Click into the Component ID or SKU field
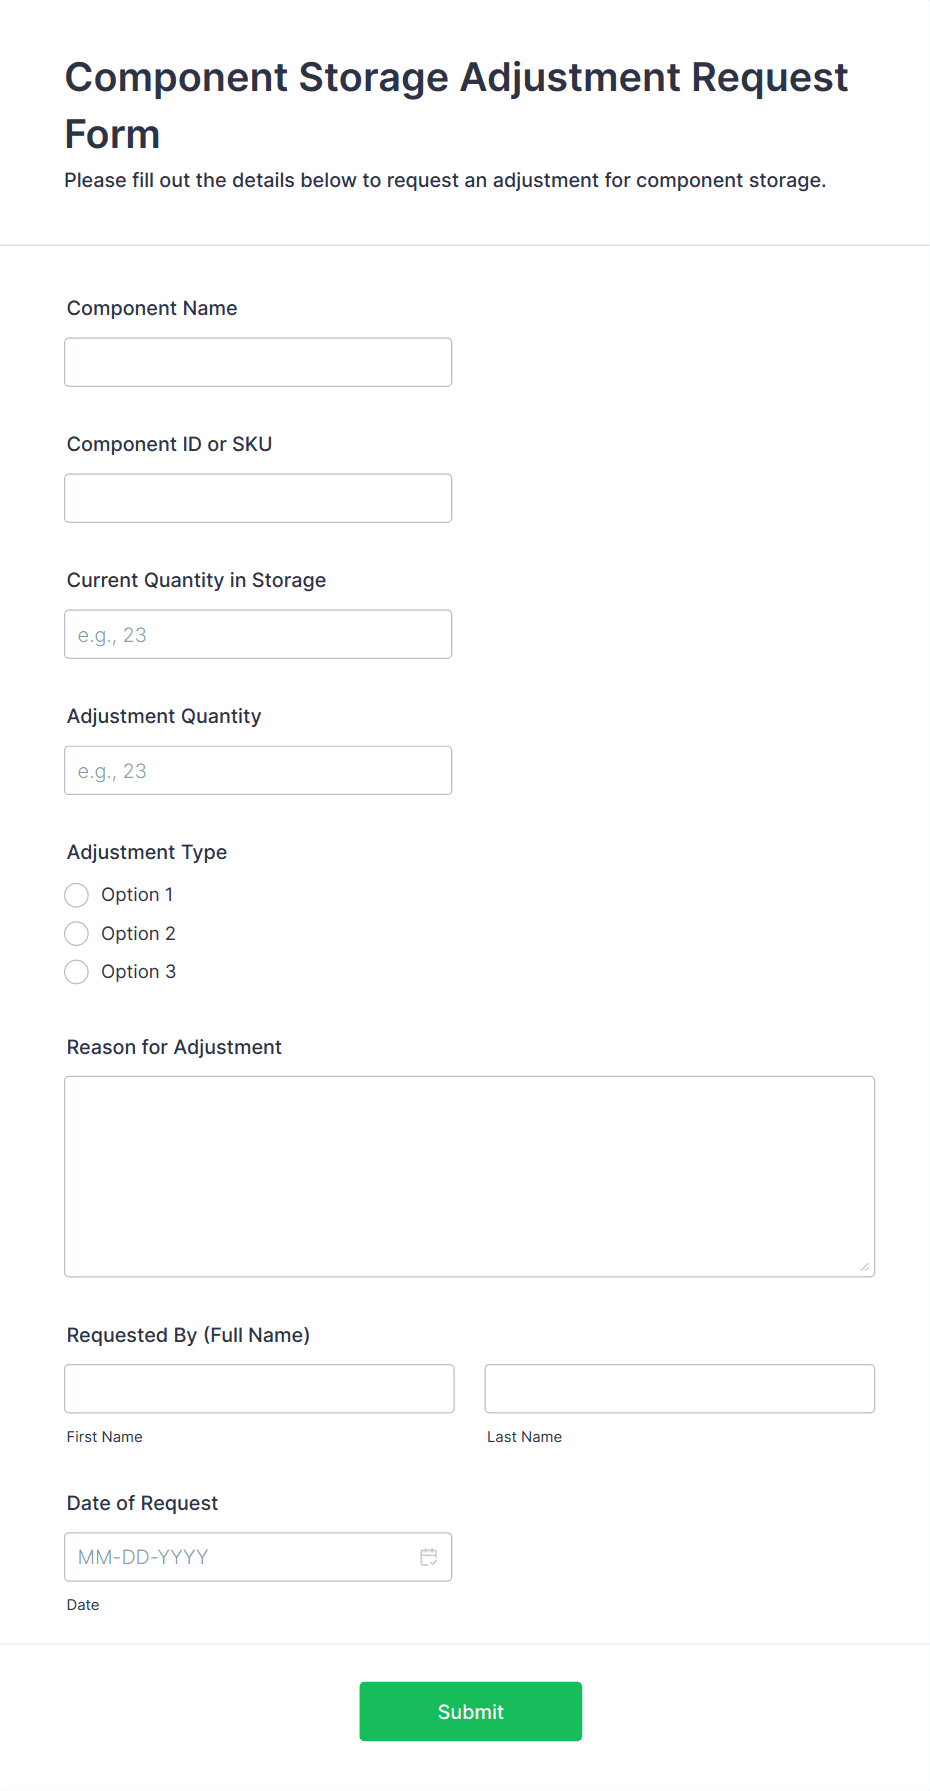Screen dimensions: 930x1791 (258, 498)
